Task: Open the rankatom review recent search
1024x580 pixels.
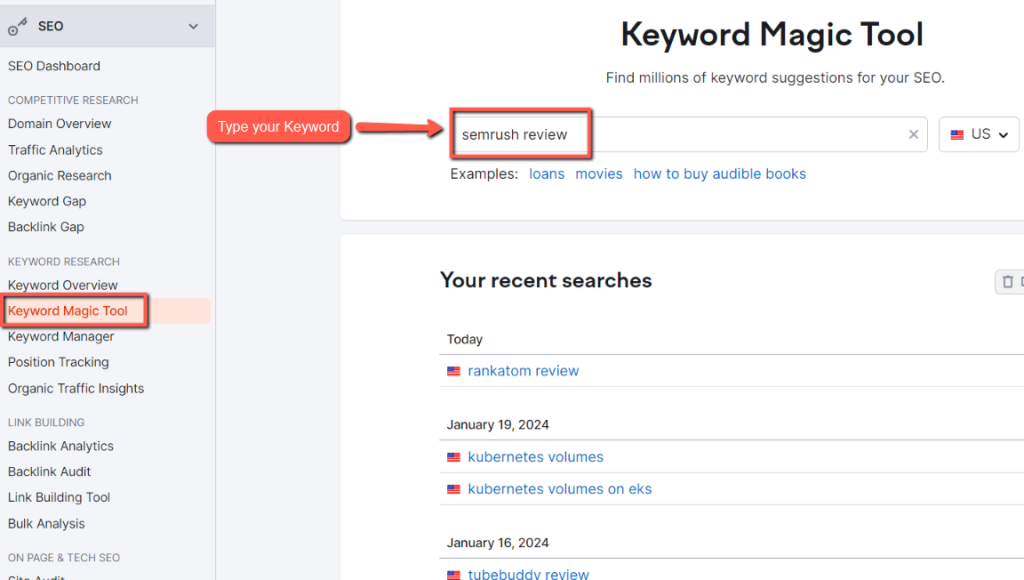Action: (523, 371)
